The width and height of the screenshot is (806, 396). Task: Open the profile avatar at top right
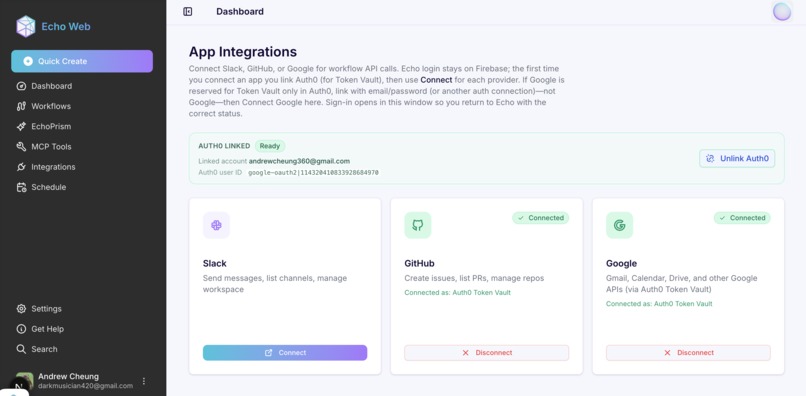click(782, 11)
